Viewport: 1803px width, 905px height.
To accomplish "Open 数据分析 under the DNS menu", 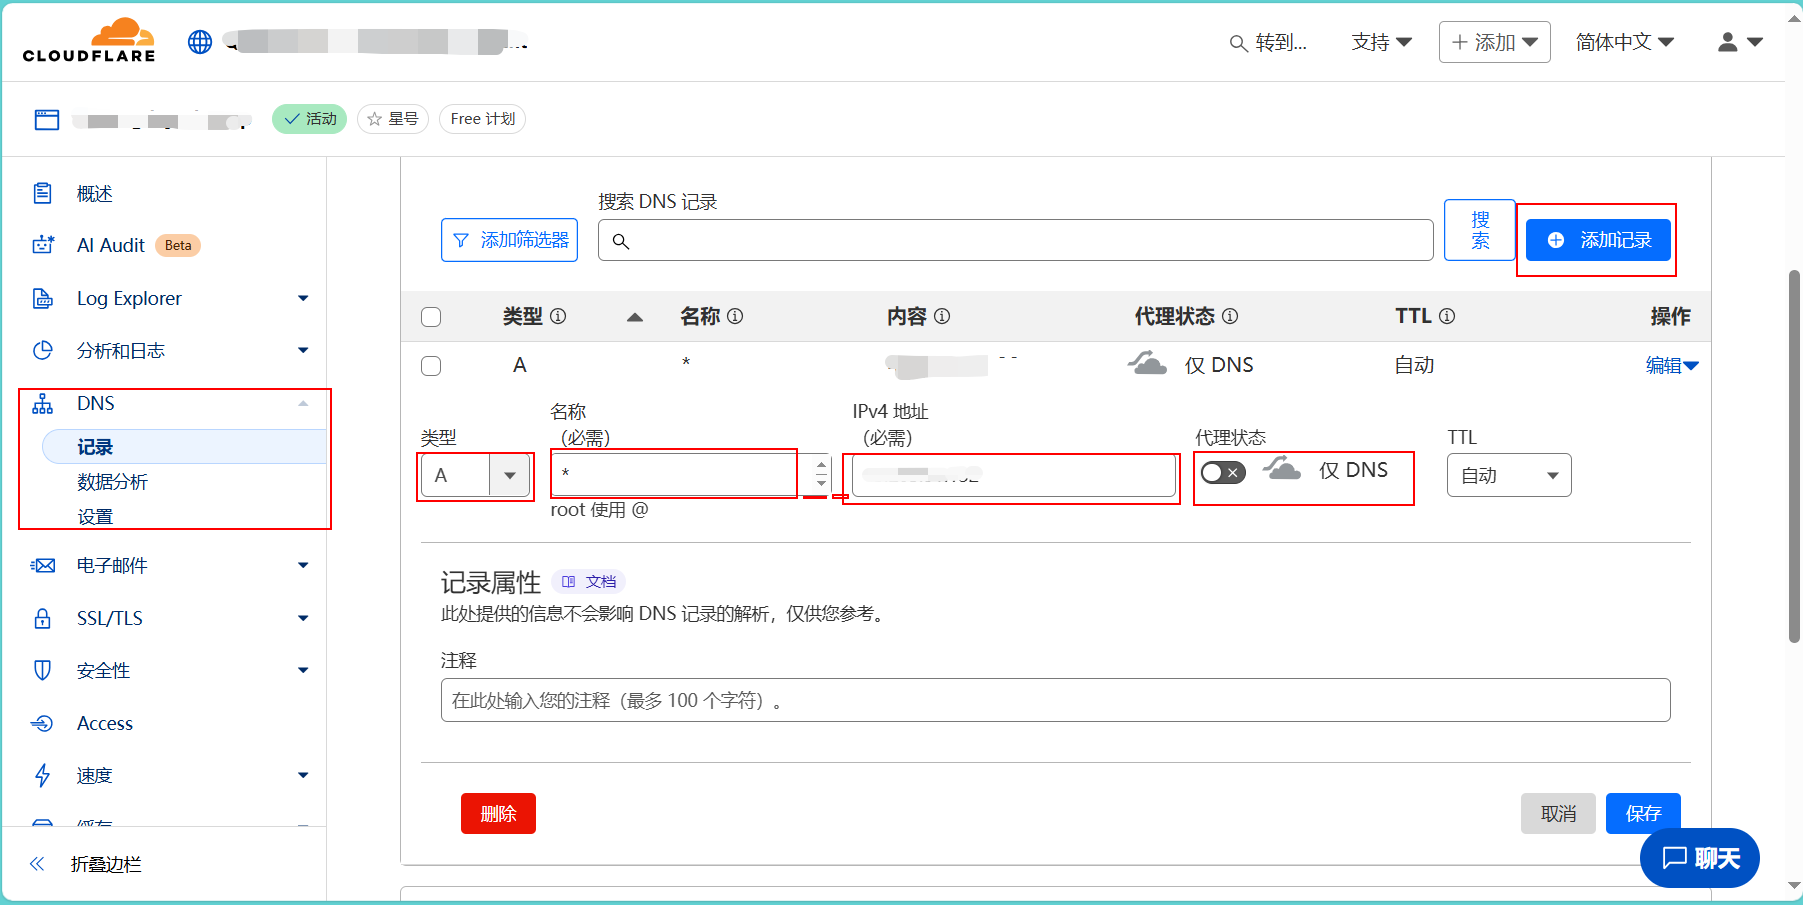I will (113, 482).
